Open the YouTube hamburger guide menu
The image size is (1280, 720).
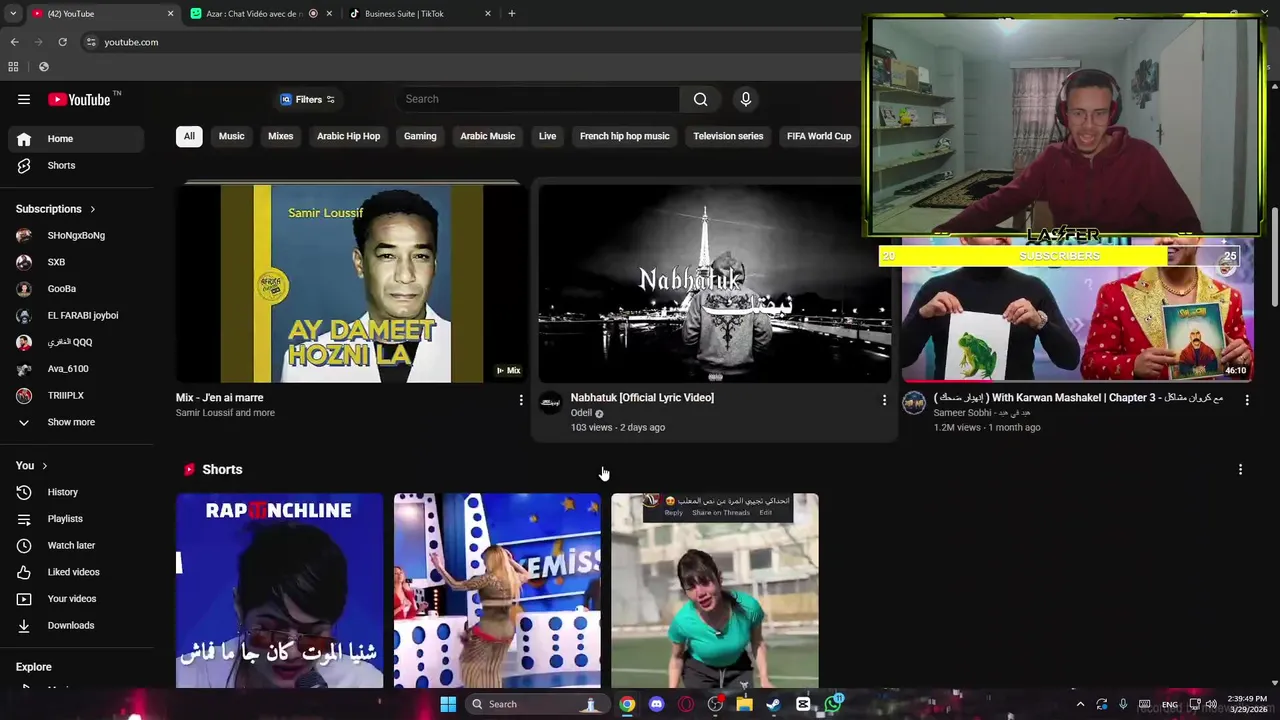(24, 99)
